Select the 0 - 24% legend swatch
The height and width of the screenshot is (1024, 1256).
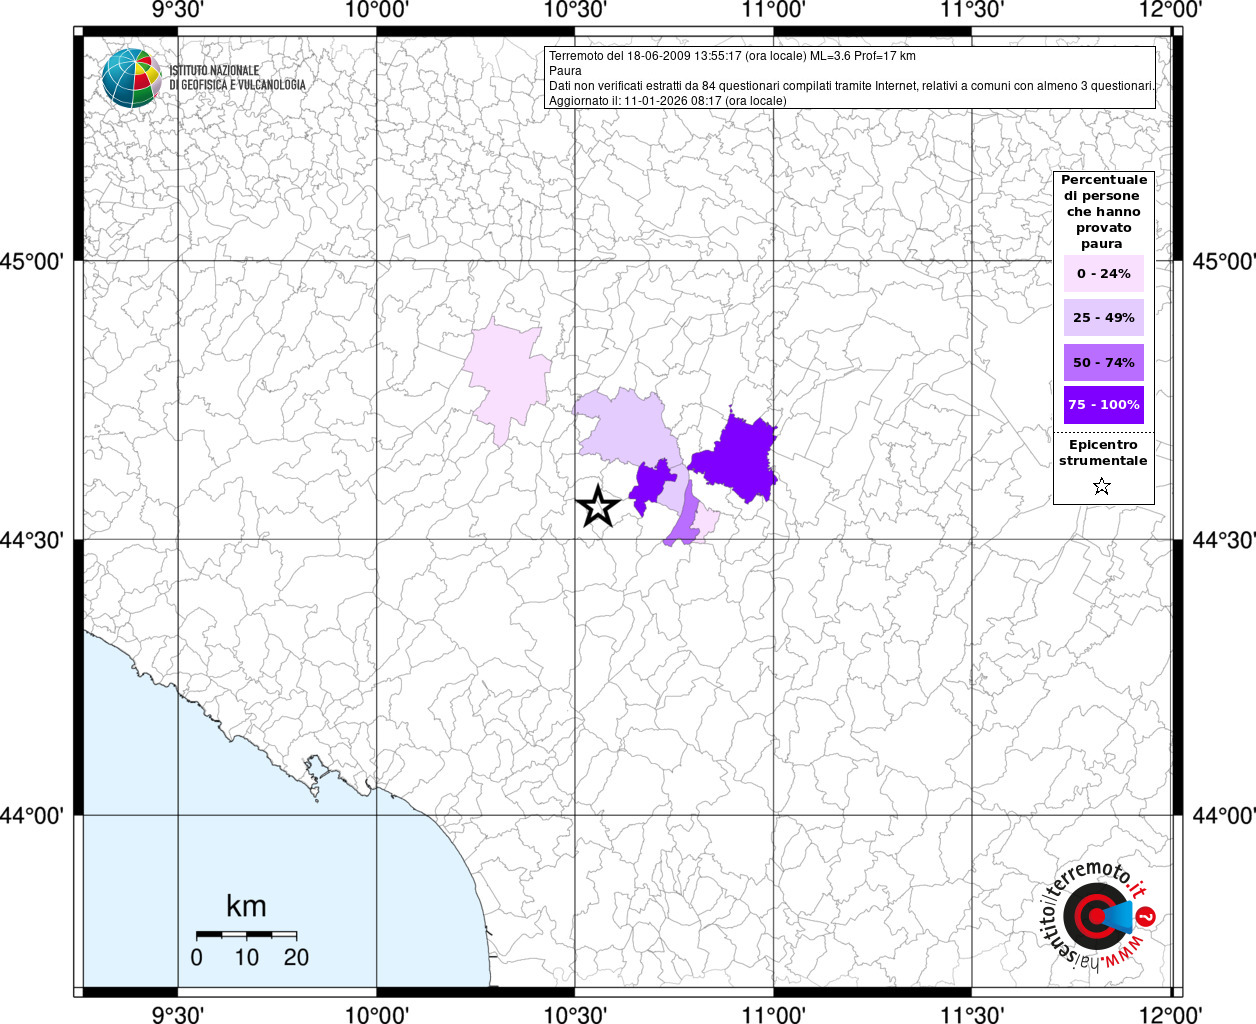click(1103, 273)
